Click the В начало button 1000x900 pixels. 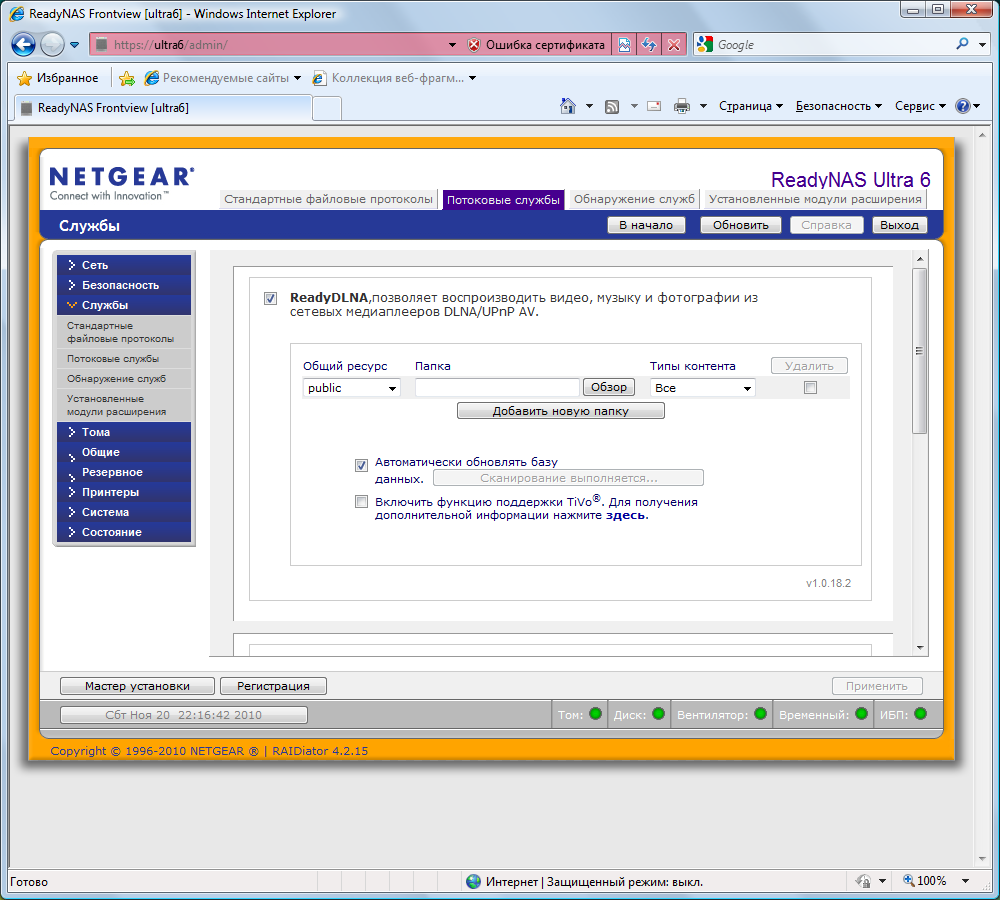[x=646, y=225]
